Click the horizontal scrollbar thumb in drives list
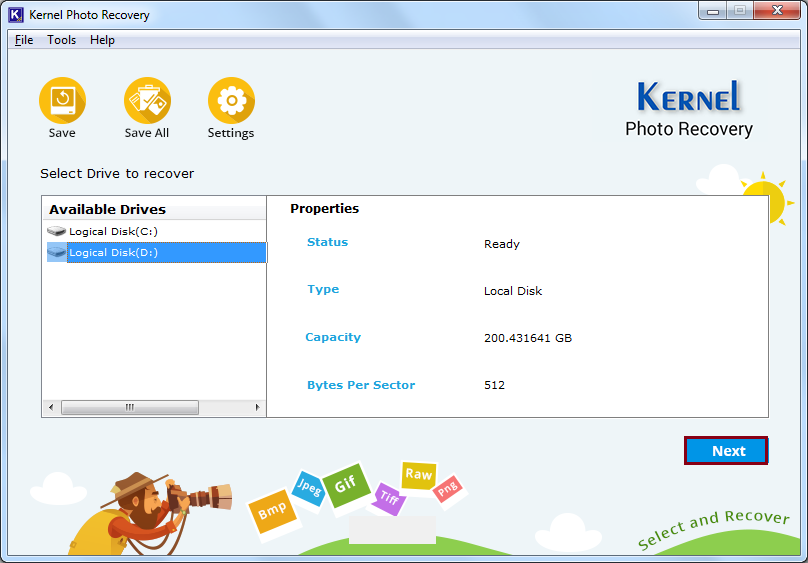The width and height of the screenshot is (808, 563). pos(130,407)
